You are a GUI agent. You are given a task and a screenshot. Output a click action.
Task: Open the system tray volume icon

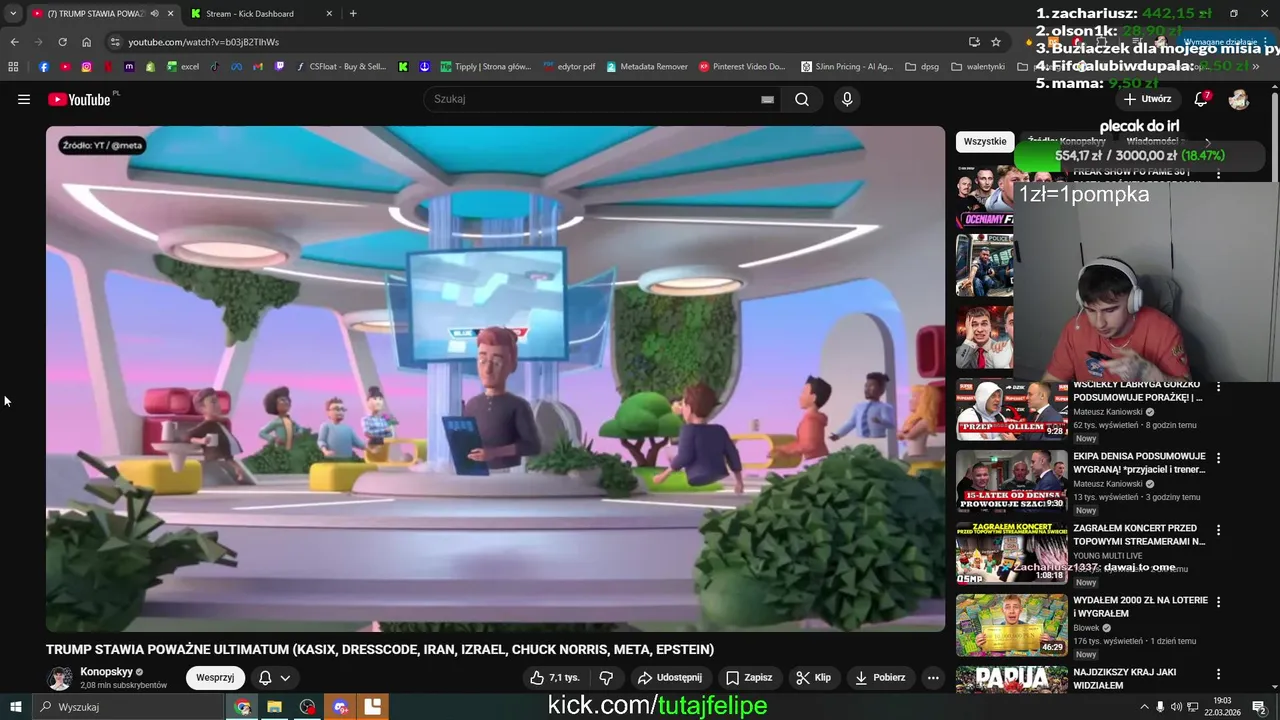coord(1176,707)
